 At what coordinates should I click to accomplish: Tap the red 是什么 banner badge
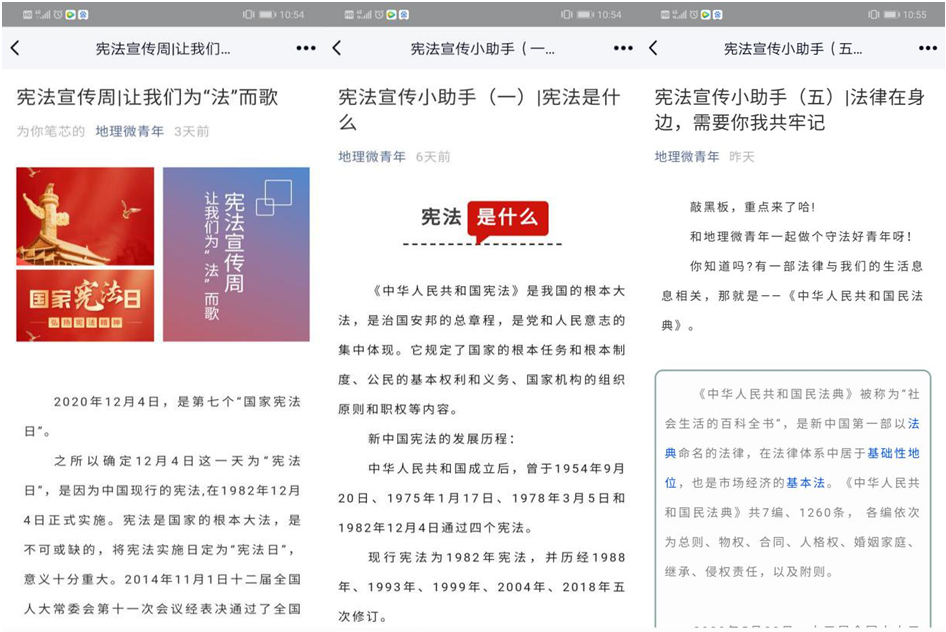tap(507, 218)
